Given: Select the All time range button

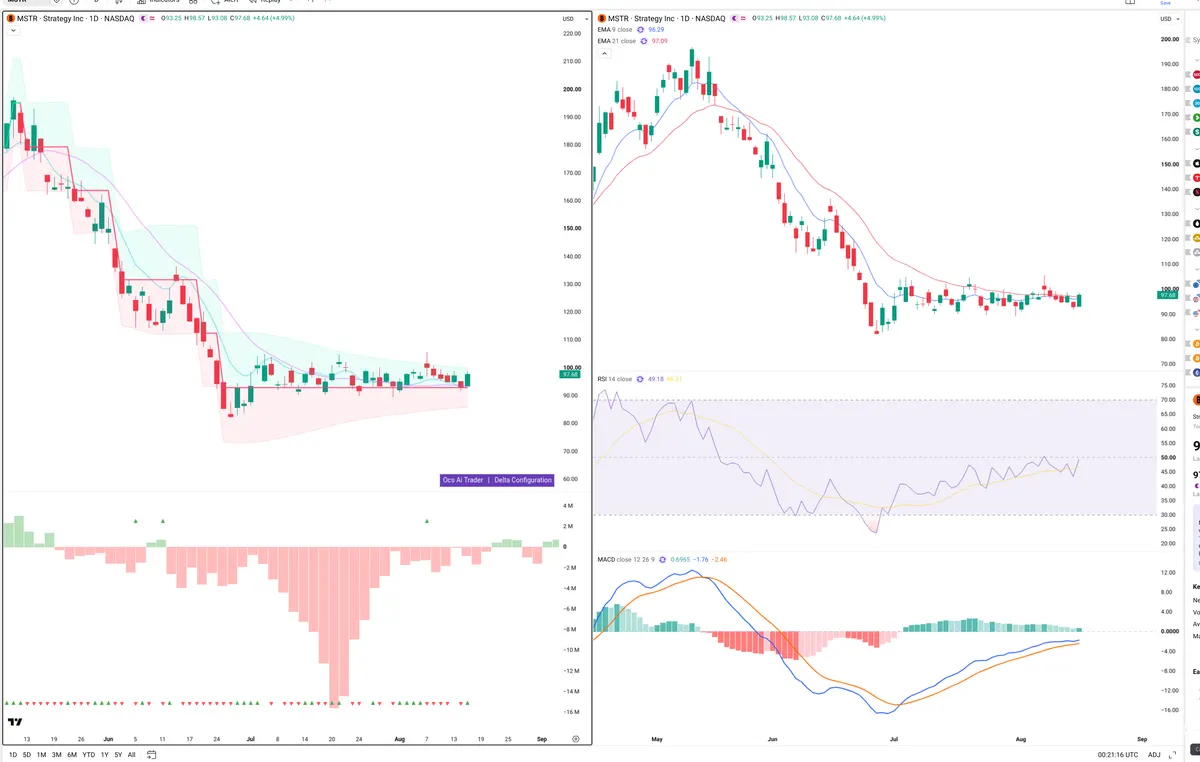Looking at the screenshot, I should coord(131,755).
